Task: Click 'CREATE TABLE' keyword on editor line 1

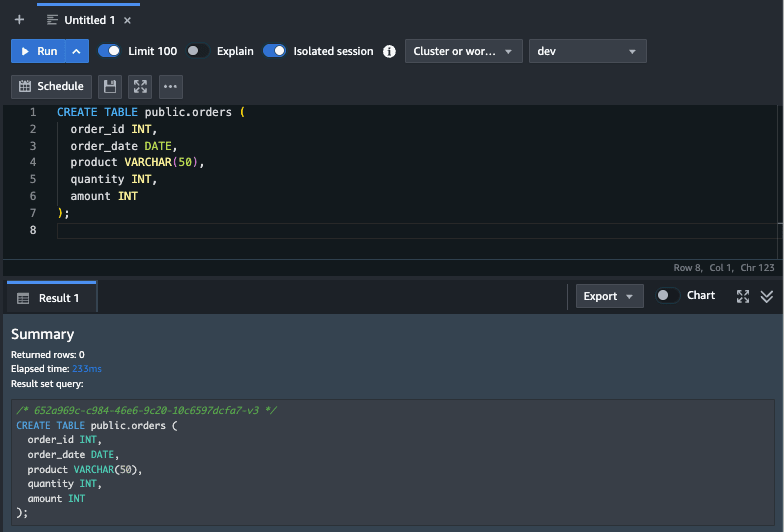Action: point(97,112)
